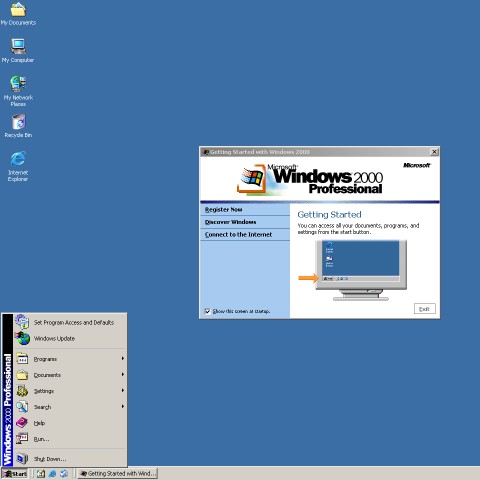Close the Getting Started window
Screen dimensions: 480x480
point(434,152)
